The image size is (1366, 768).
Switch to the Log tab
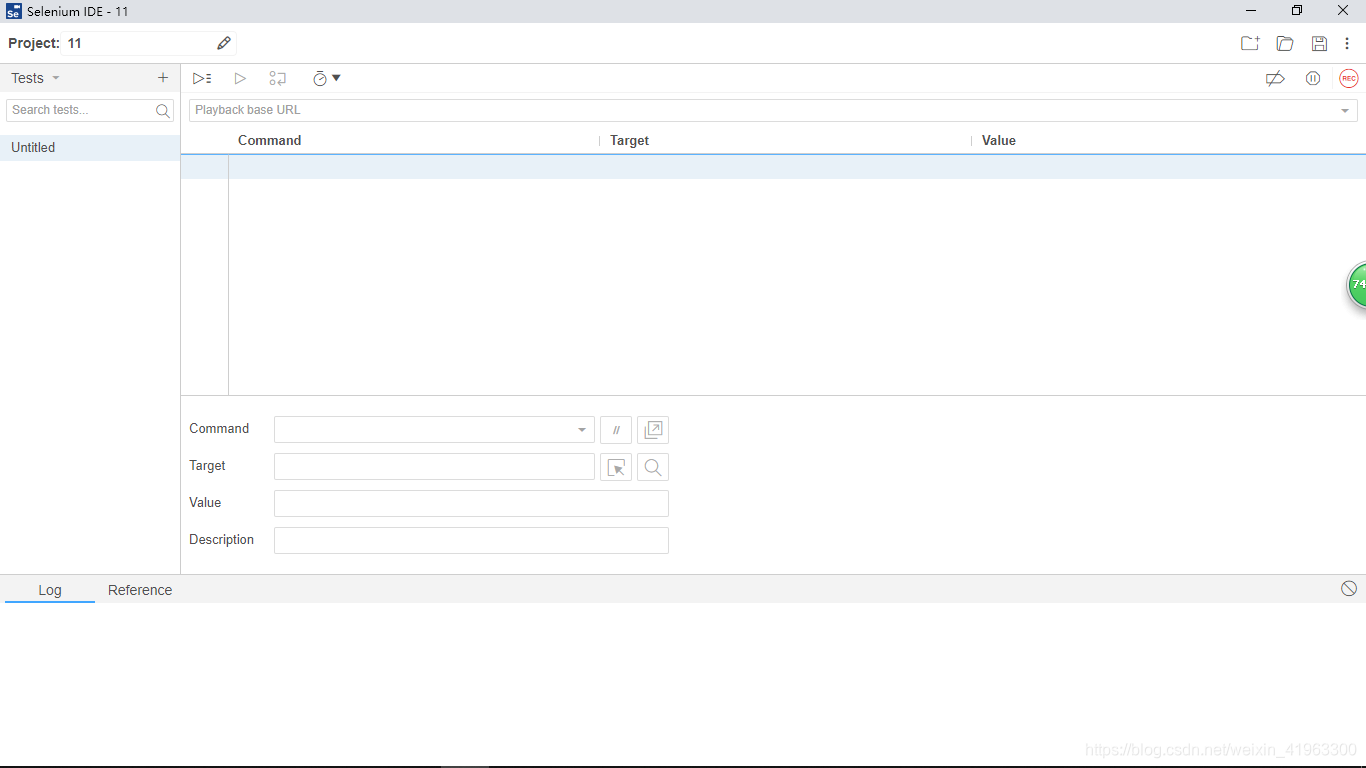50,590
